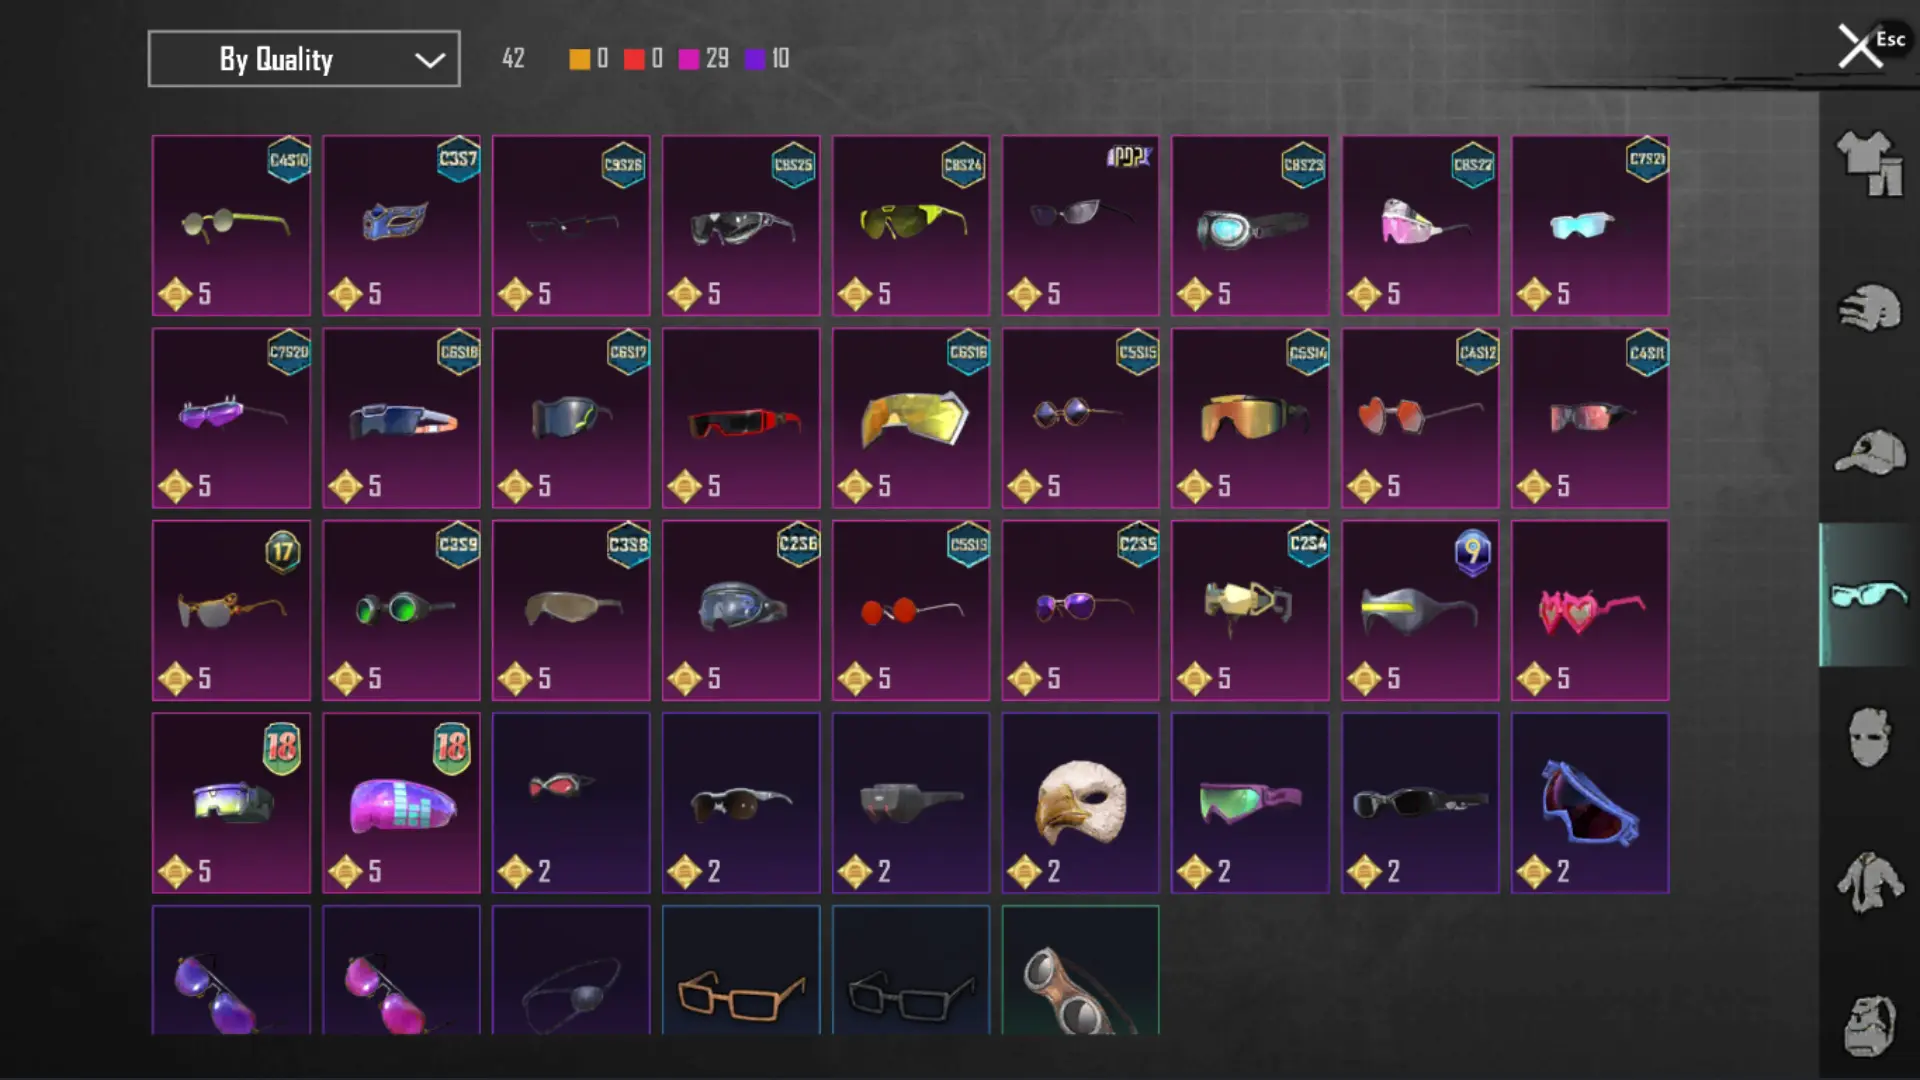Select the orange rectangular frame glasses

741,970
